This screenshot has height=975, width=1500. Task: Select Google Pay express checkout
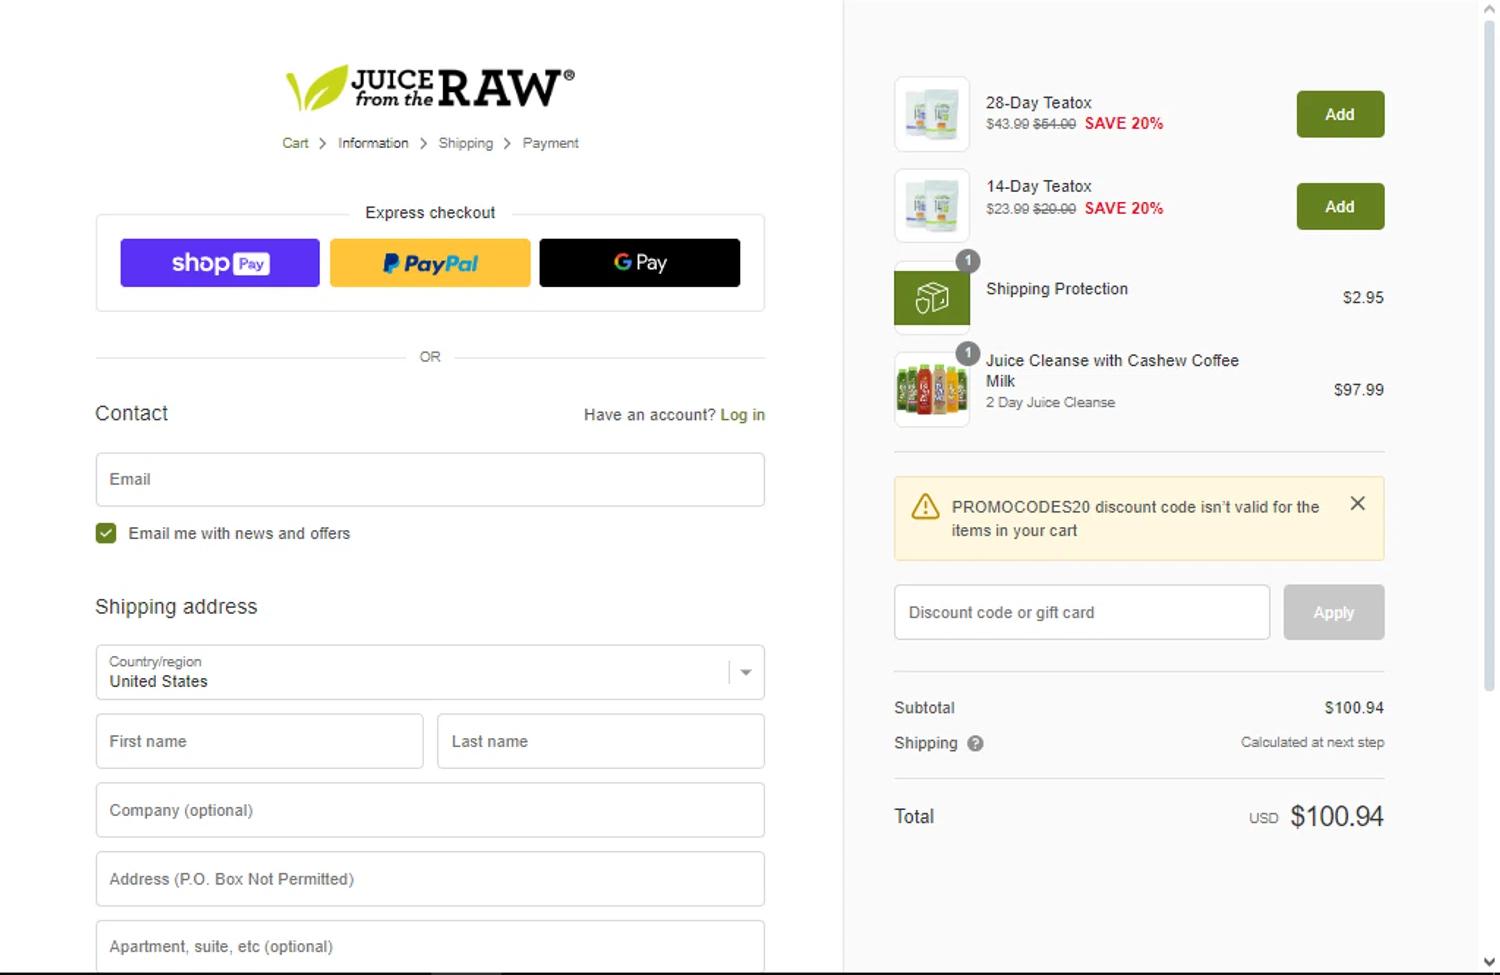640,263
